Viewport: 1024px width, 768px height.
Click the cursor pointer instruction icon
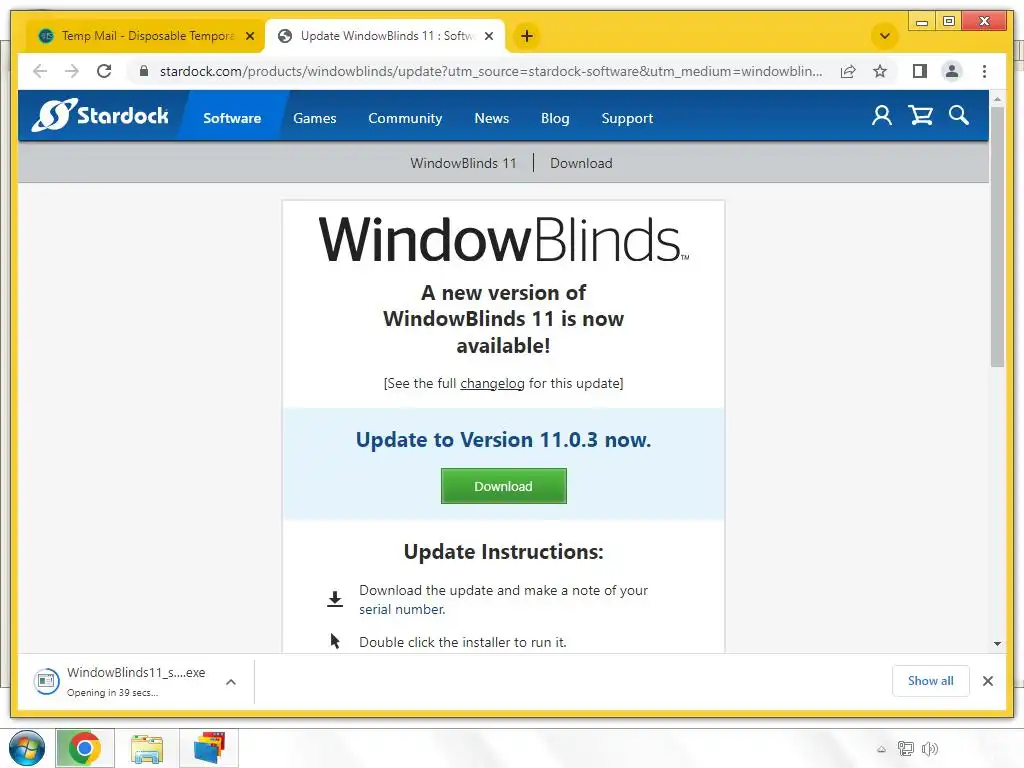pyautogui.click(x=335, y=641)
